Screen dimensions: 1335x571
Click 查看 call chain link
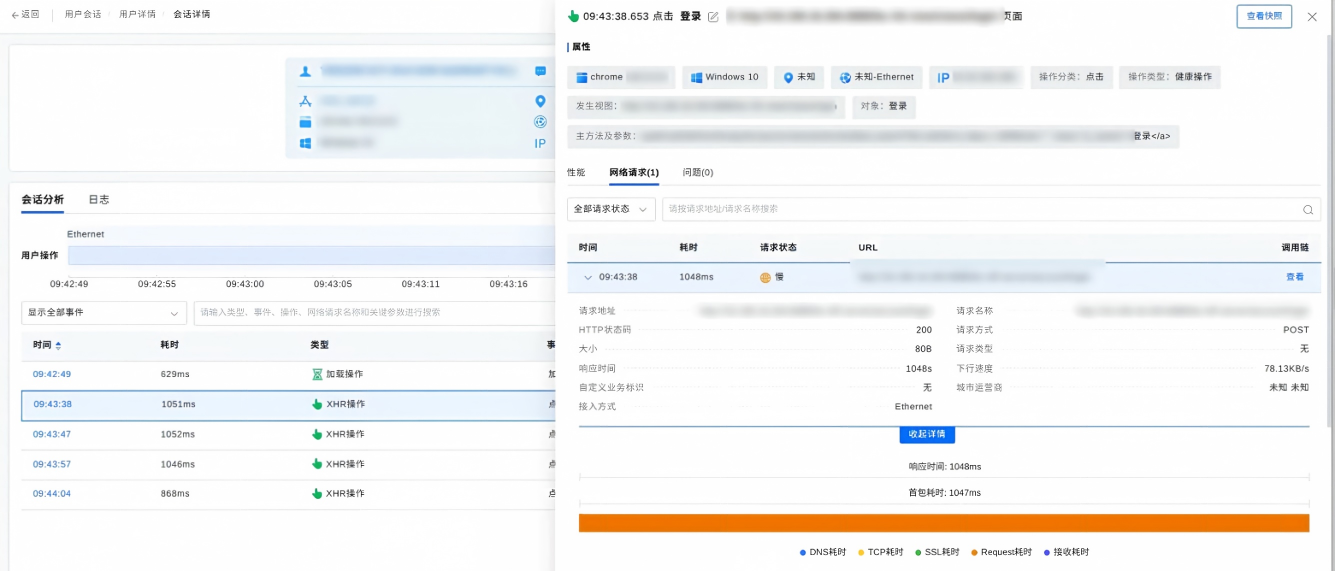click(1295, 277)
